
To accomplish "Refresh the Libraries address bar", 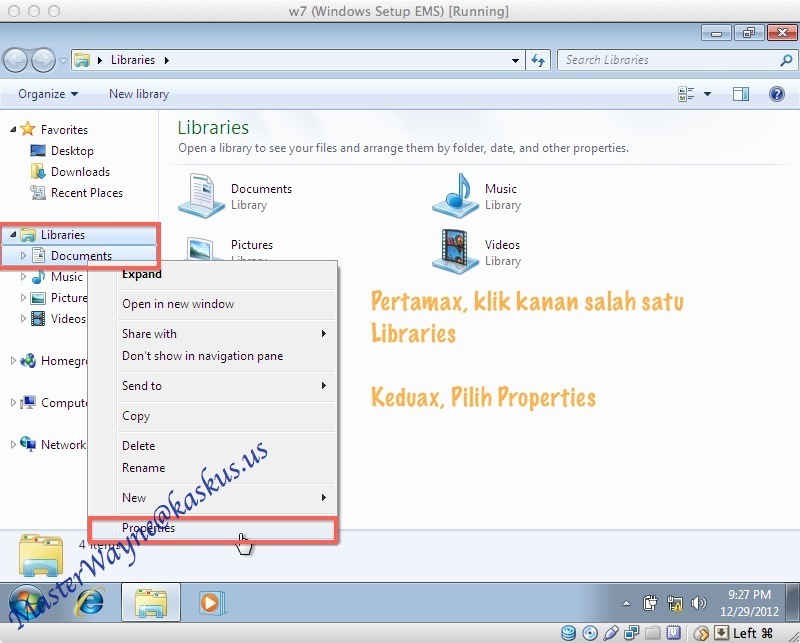I will point(538,60).
